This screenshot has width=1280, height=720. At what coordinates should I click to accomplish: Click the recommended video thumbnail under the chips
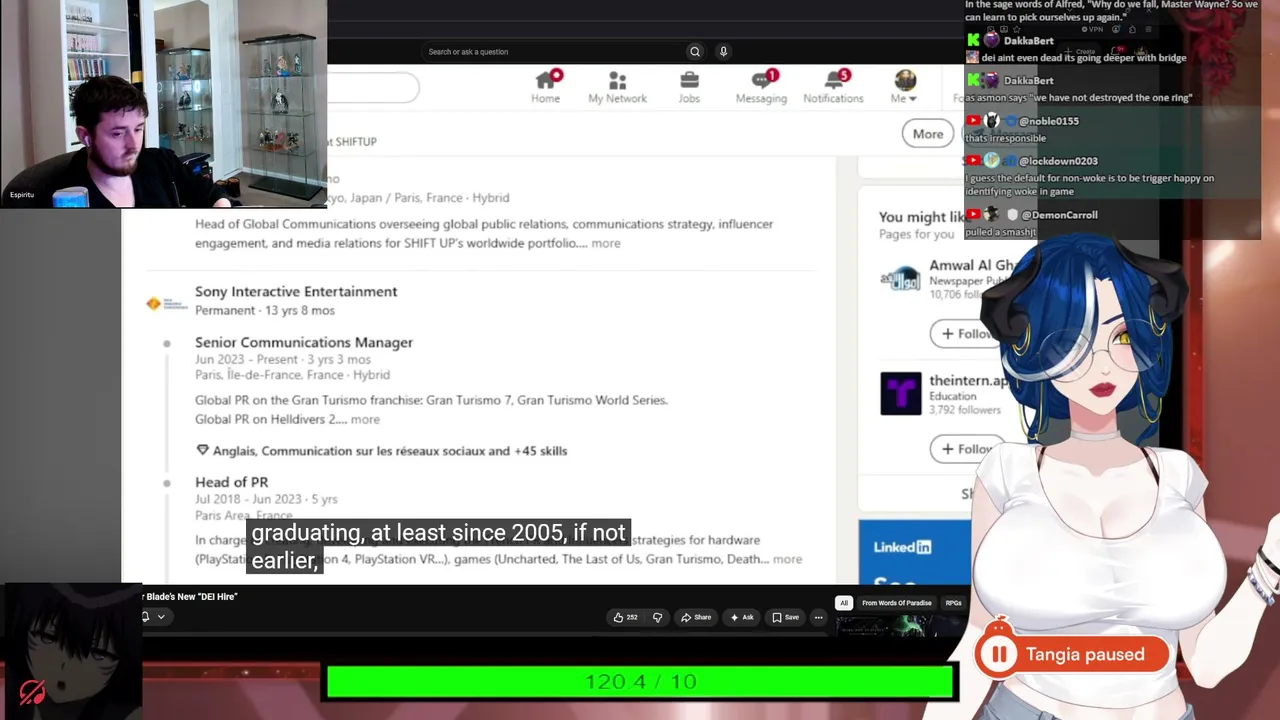point(897,627)
